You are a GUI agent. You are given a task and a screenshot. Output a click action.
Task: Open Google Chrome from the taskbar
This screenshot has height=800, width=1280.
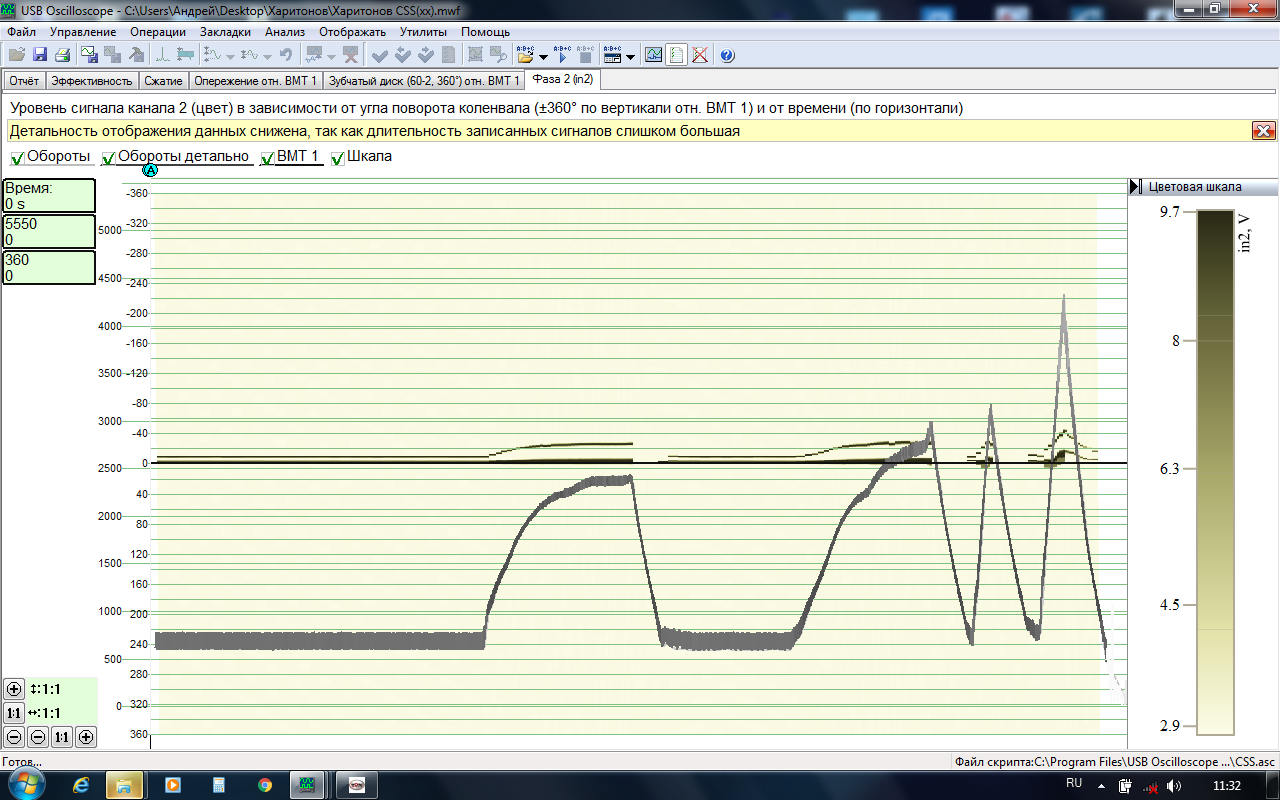click(x=265, y=785)
